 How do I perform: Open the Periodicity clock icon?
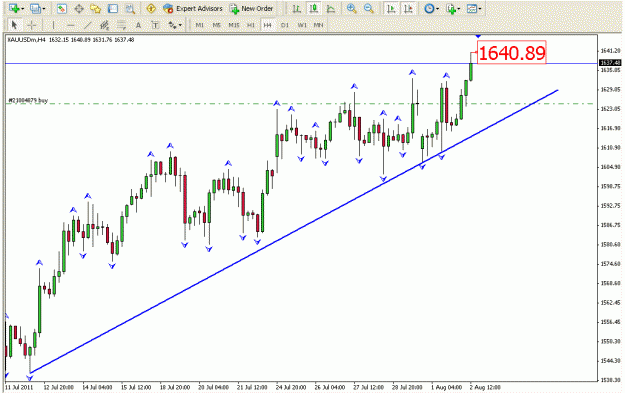(429, 8)
